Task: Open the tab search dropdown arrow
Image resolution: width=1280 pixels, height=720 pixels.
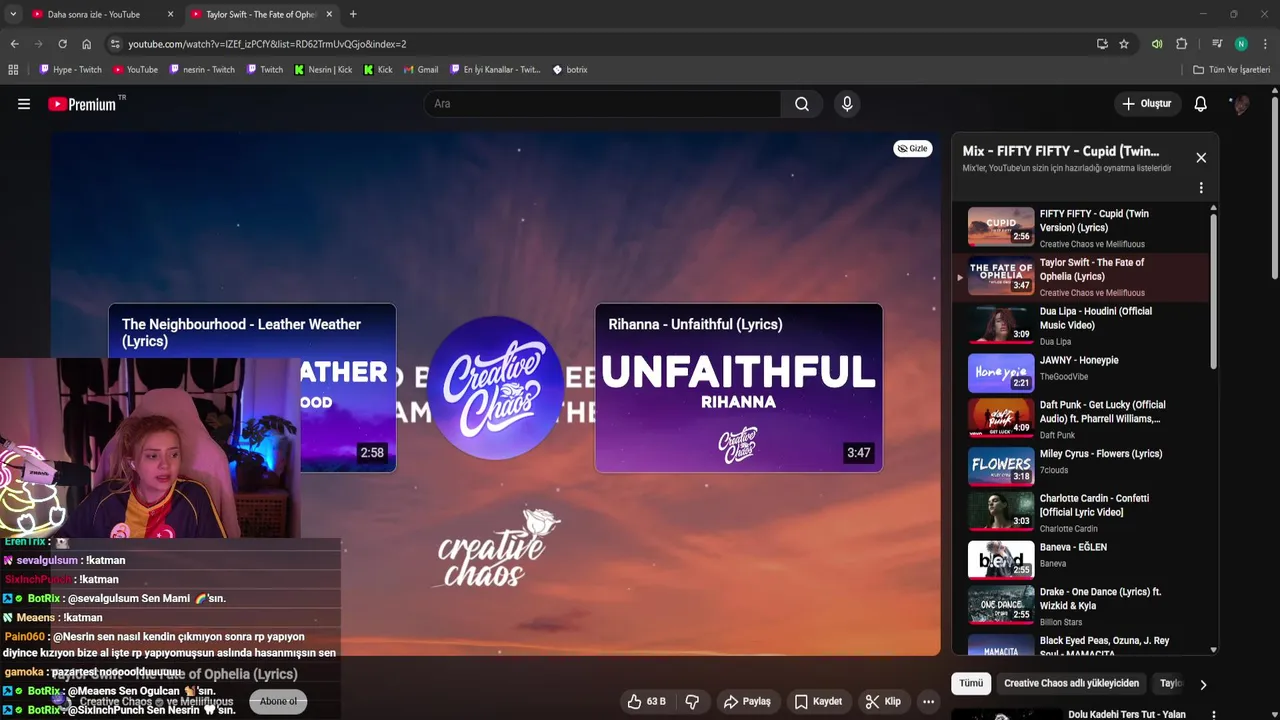Action: click(12, 14)
